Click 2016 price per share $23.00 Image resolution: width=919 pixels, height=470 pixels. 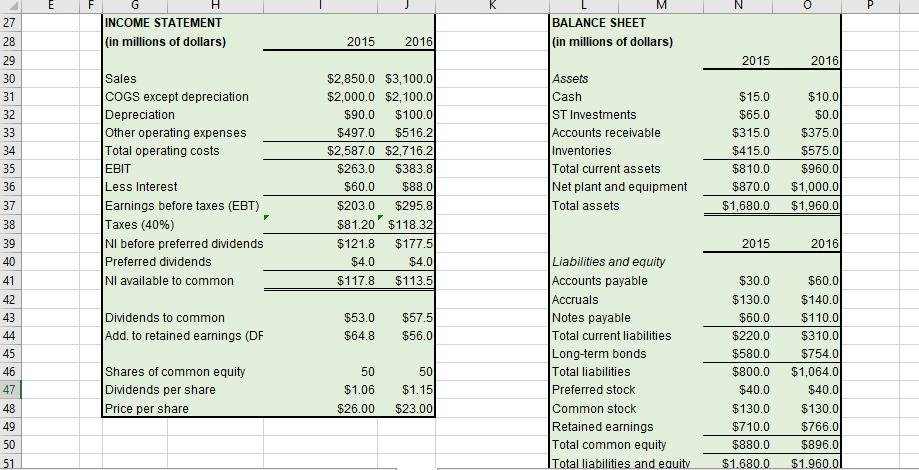pos(414,408)
